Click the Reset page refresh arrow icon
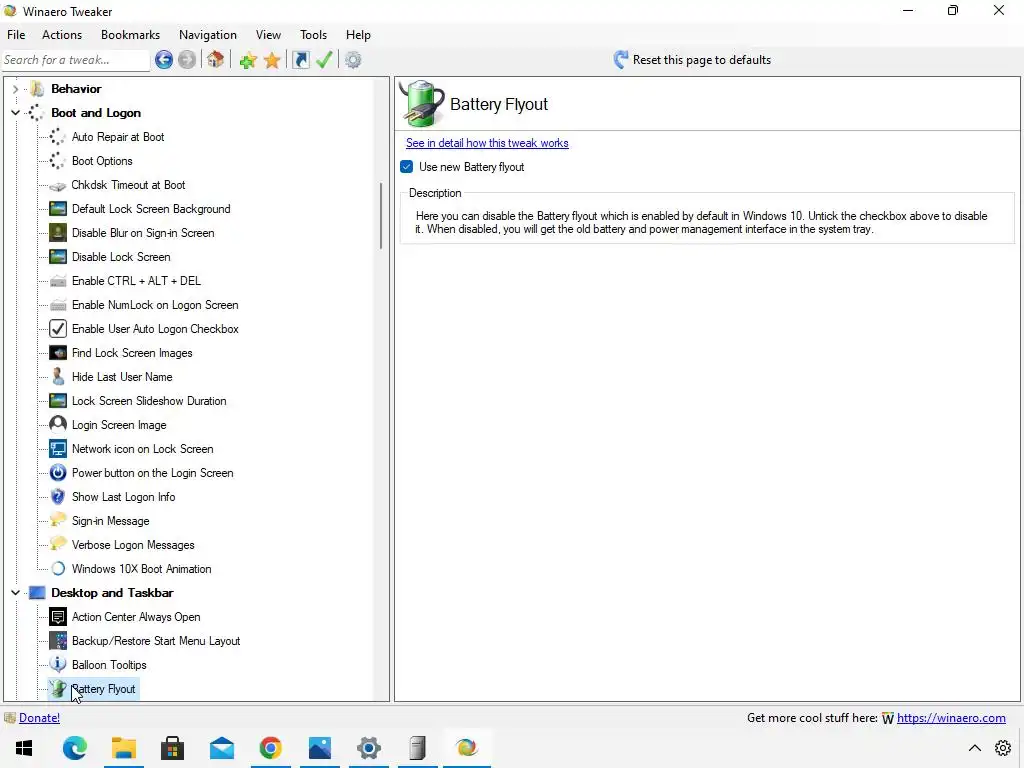 (x=620, y=60)
